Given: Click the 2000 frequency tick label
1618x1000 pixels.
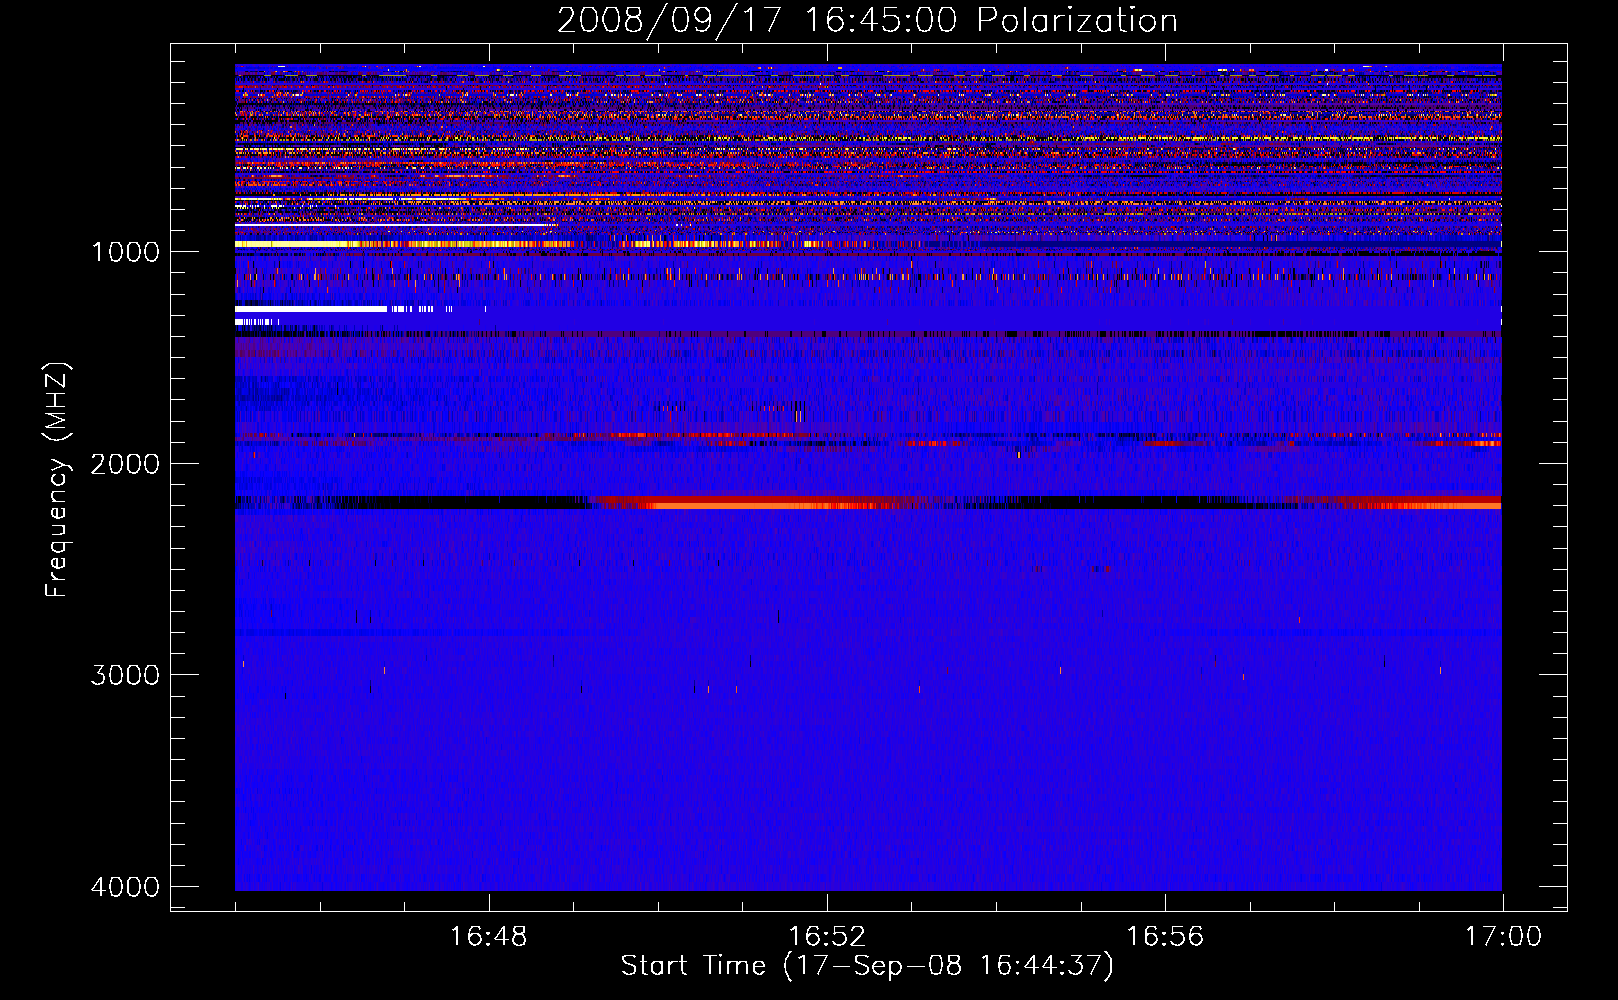Looking at the screenshot, I should pos(126,464).
